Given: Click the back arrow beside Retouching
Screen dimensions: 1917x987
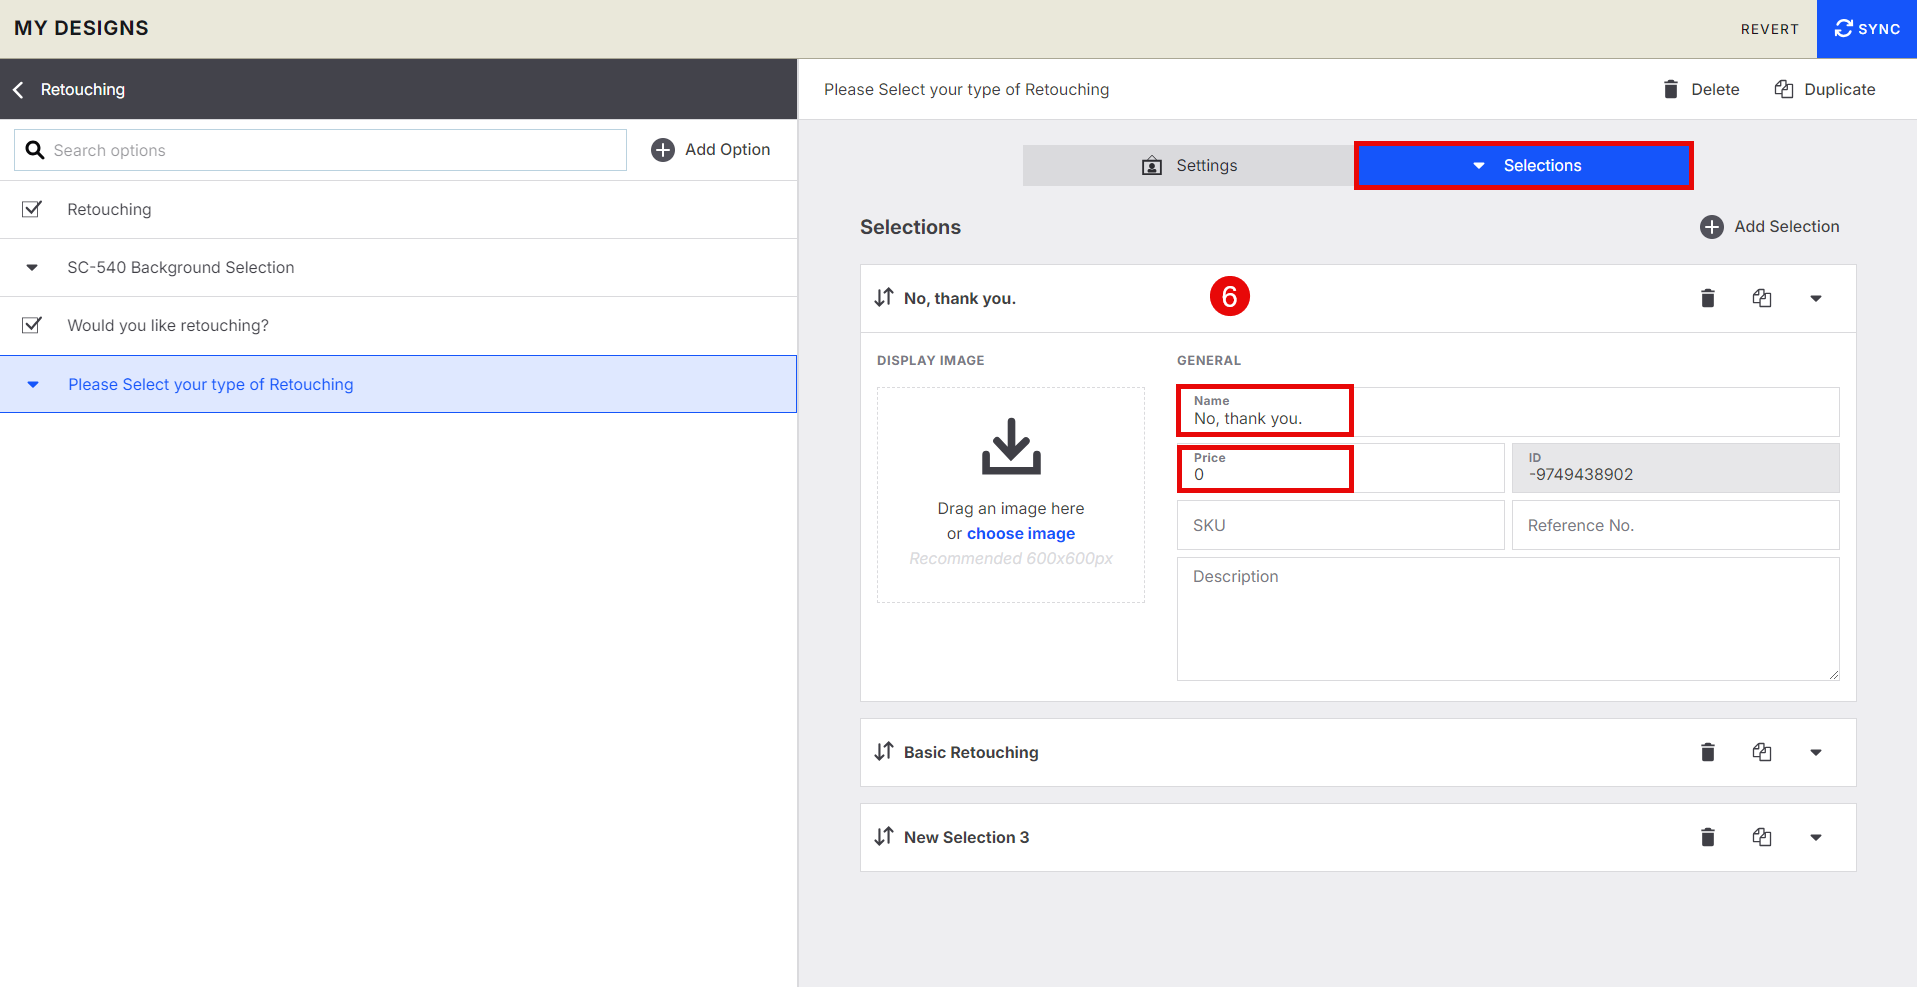Looking at the screenshot, I should [x=18, y=90].
